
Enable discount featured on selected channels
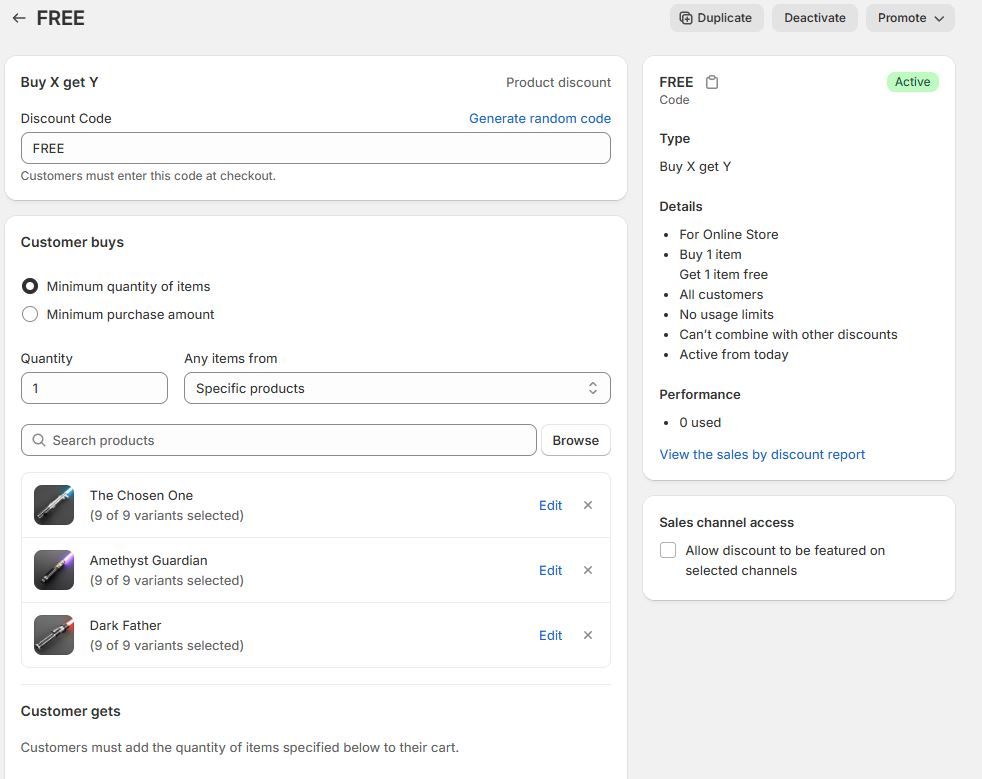coord(668,550)
